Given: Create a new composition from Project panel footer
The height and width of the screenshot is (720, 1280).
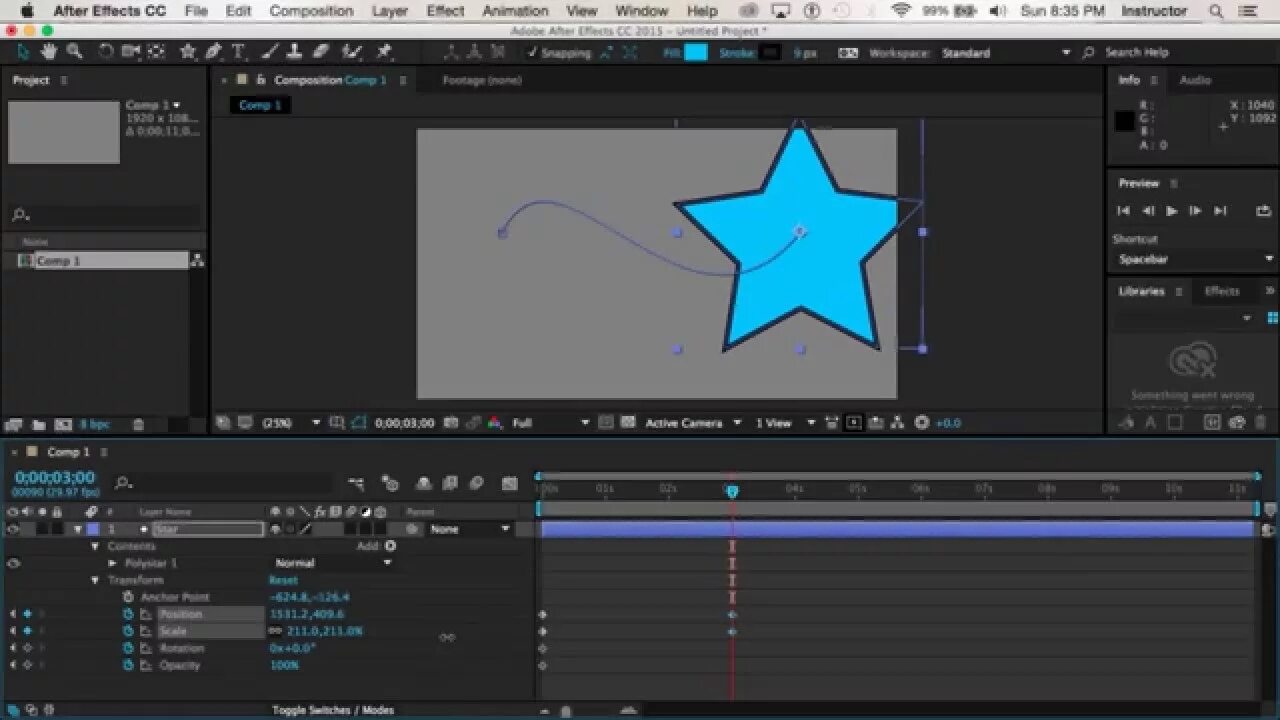Looking at the screenshot, I should click(63, 425).
